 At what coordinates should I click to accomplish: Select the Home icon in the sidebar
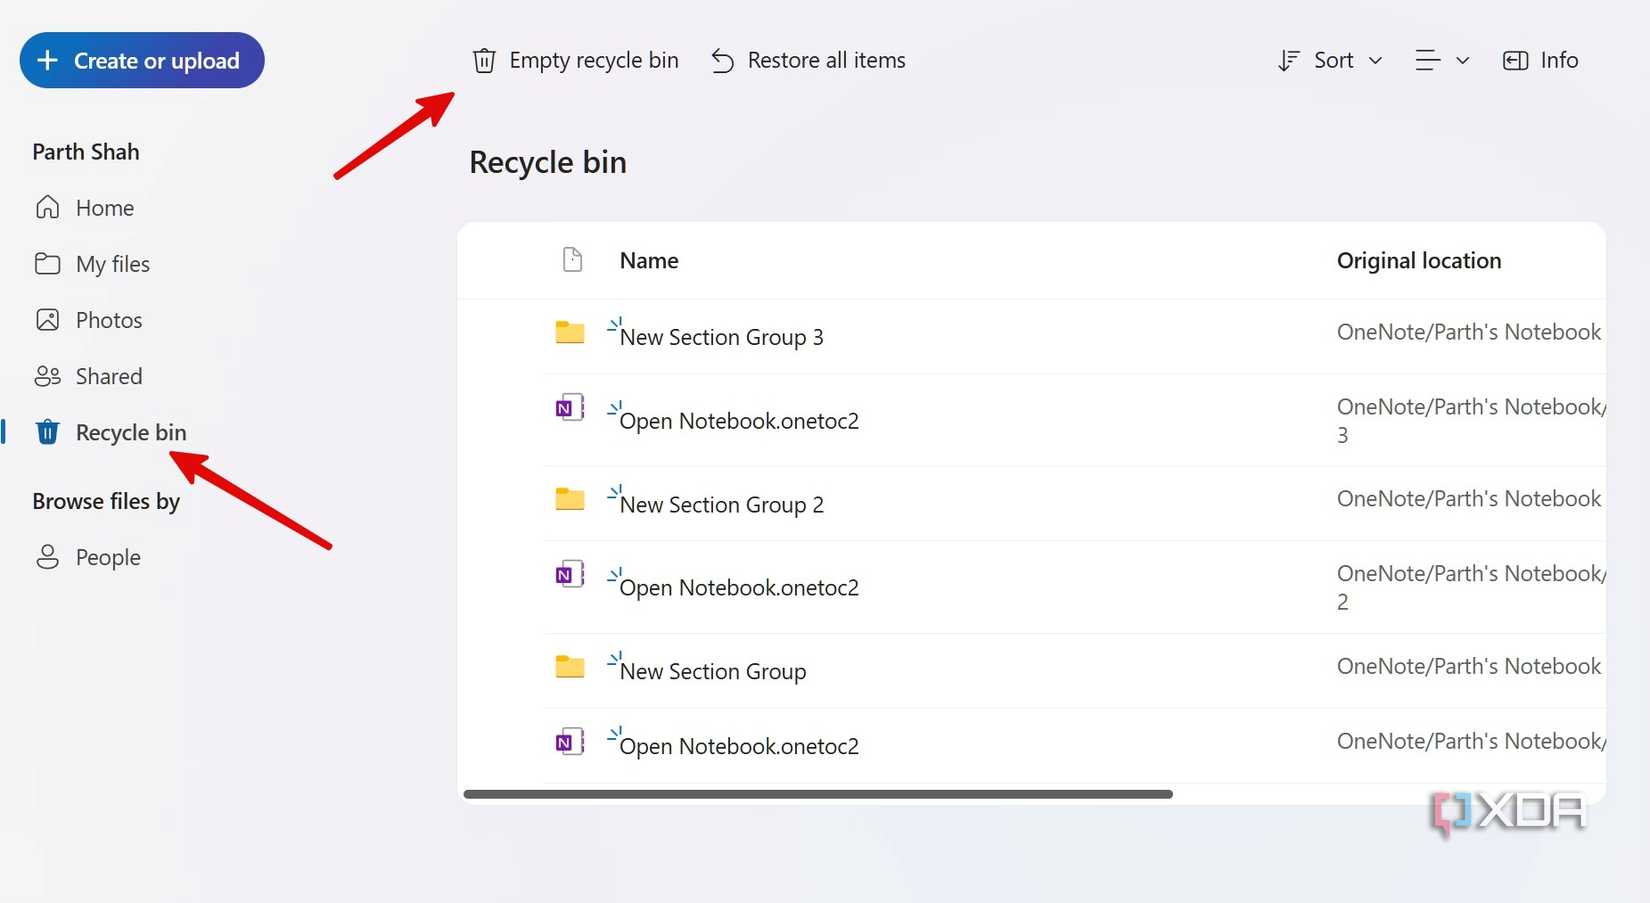point(47,207)
